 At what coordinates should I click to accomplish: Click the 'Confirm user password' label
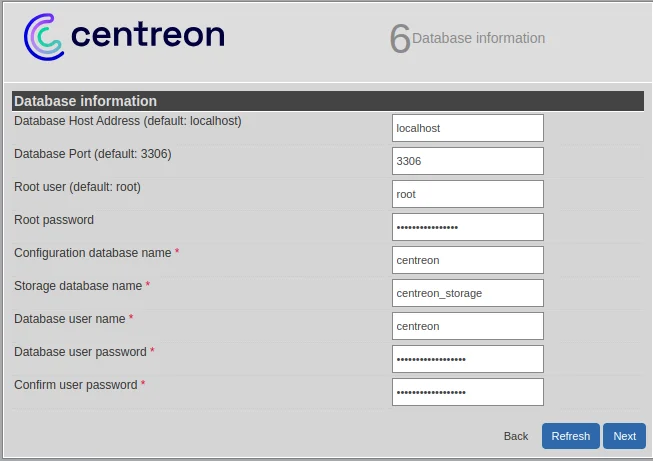76,385
